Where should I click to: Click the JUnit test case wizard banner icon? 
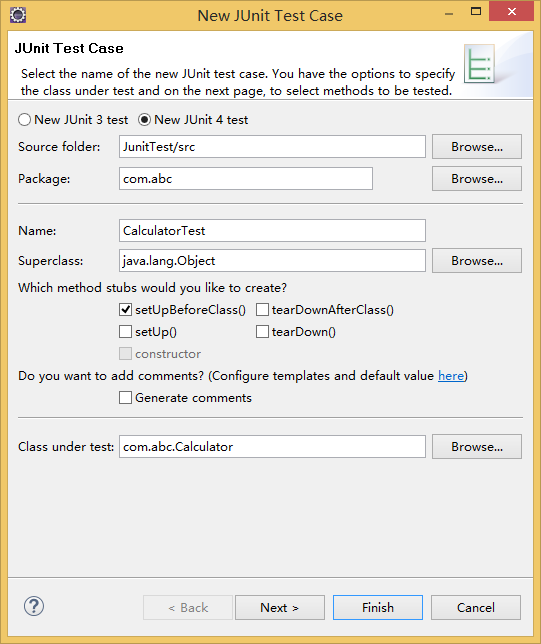[479, 64]
